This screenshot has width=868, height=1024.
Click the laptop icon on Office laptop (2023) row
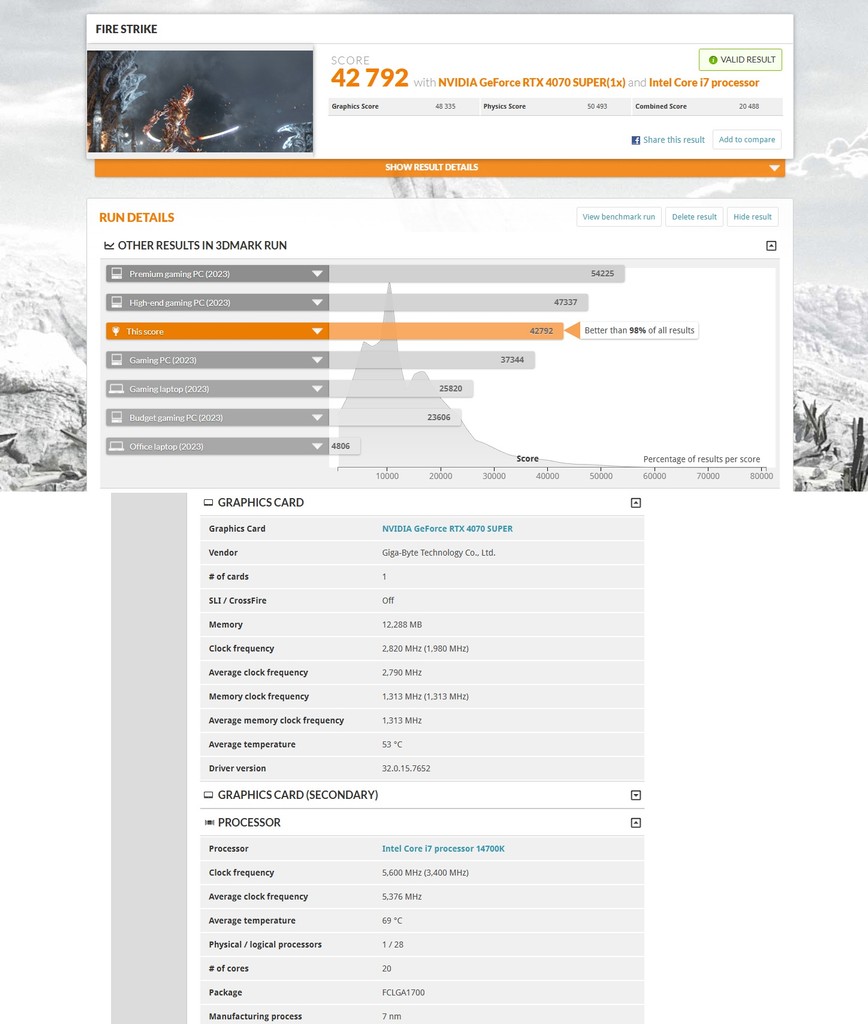116,446
